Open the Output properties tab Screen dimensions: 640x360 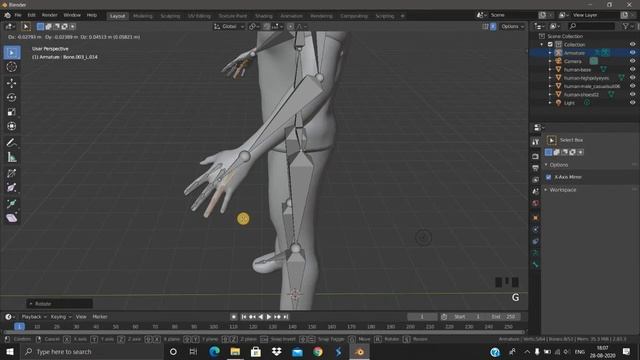(536, 168)
